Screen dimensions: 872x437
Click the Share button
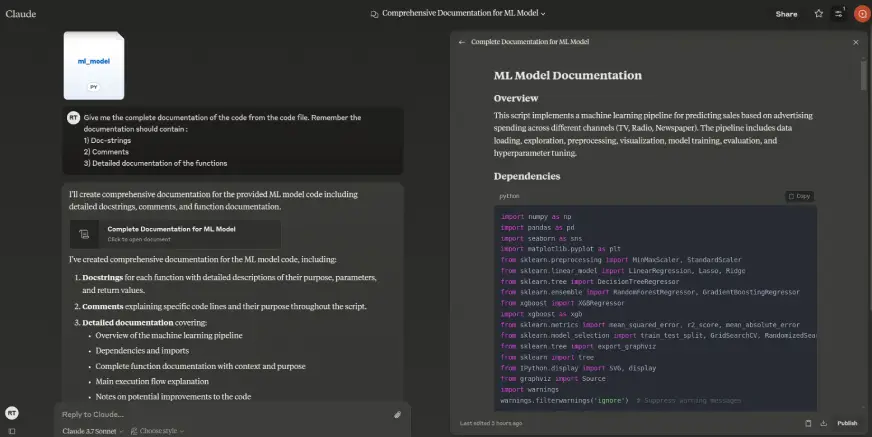coord(786,14)
